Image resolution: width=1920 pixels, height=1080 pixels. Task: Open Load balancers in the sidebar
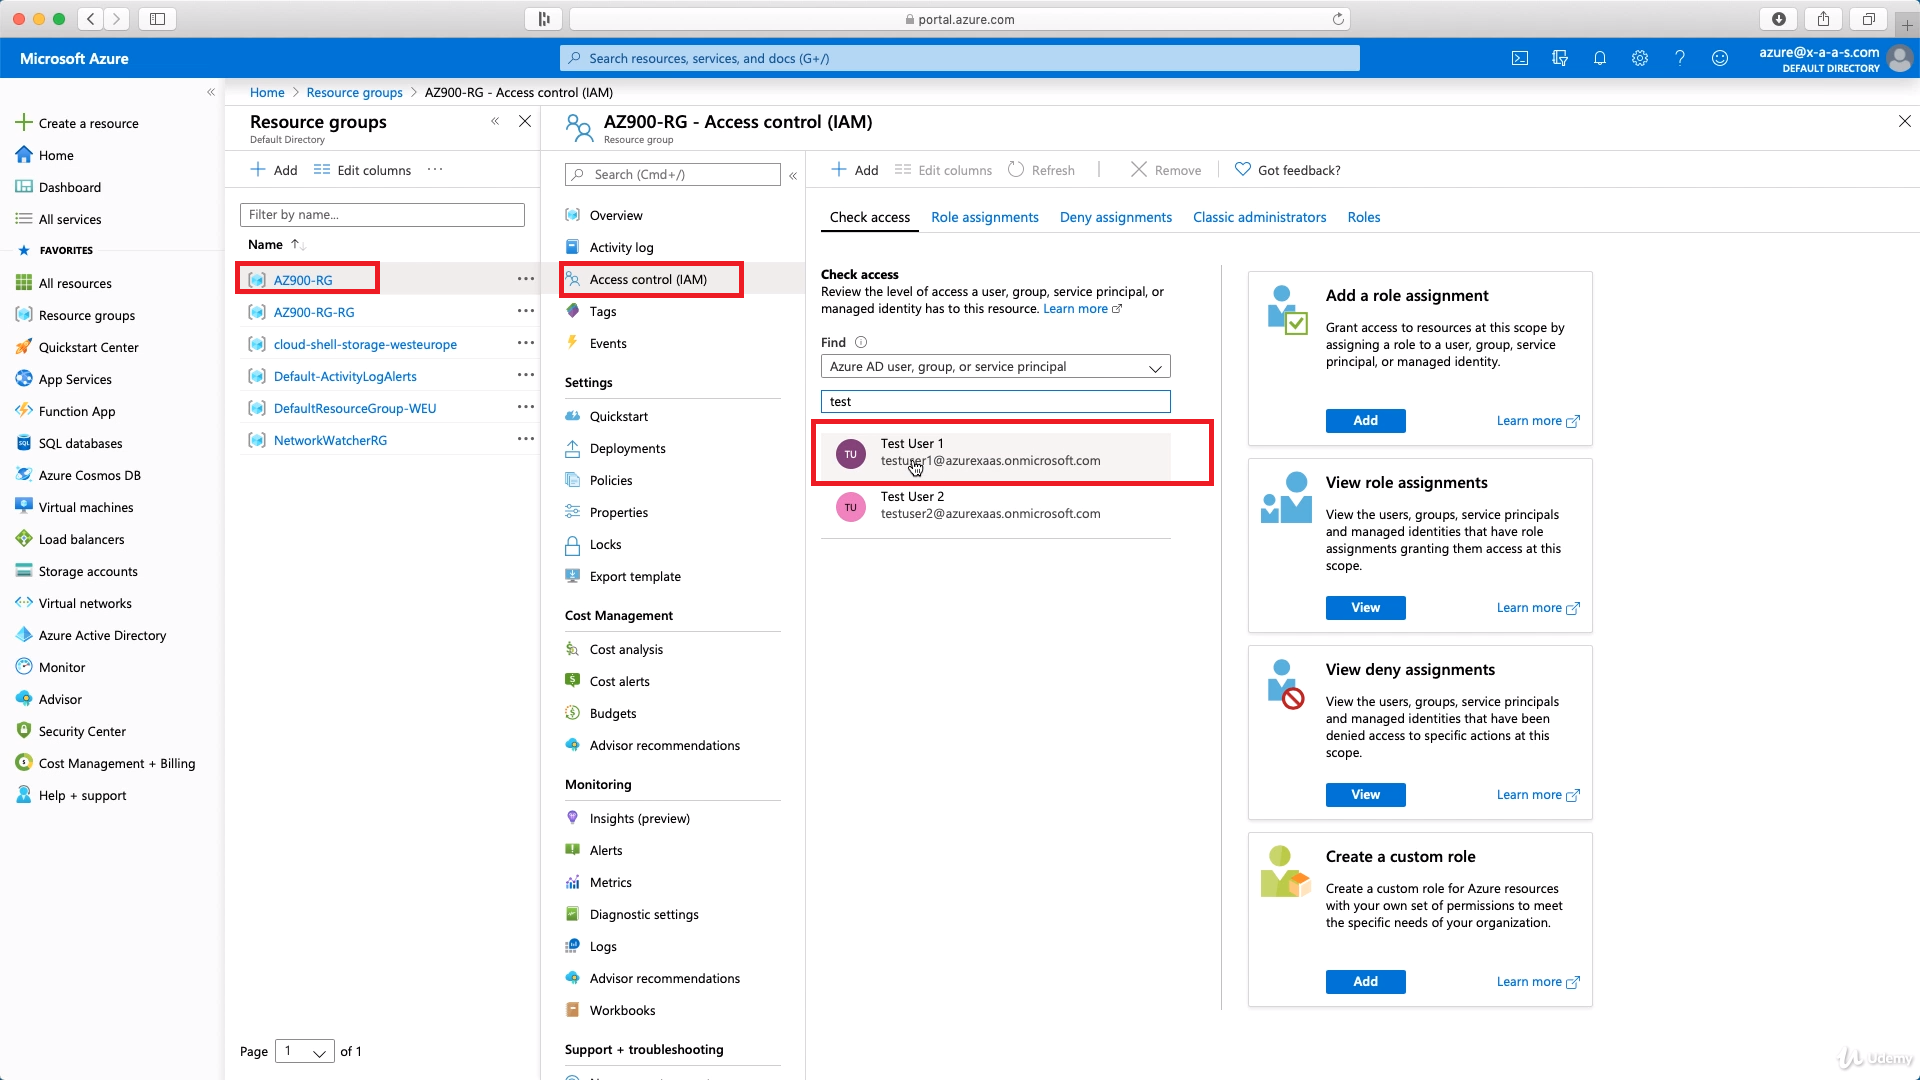[81, 539]
